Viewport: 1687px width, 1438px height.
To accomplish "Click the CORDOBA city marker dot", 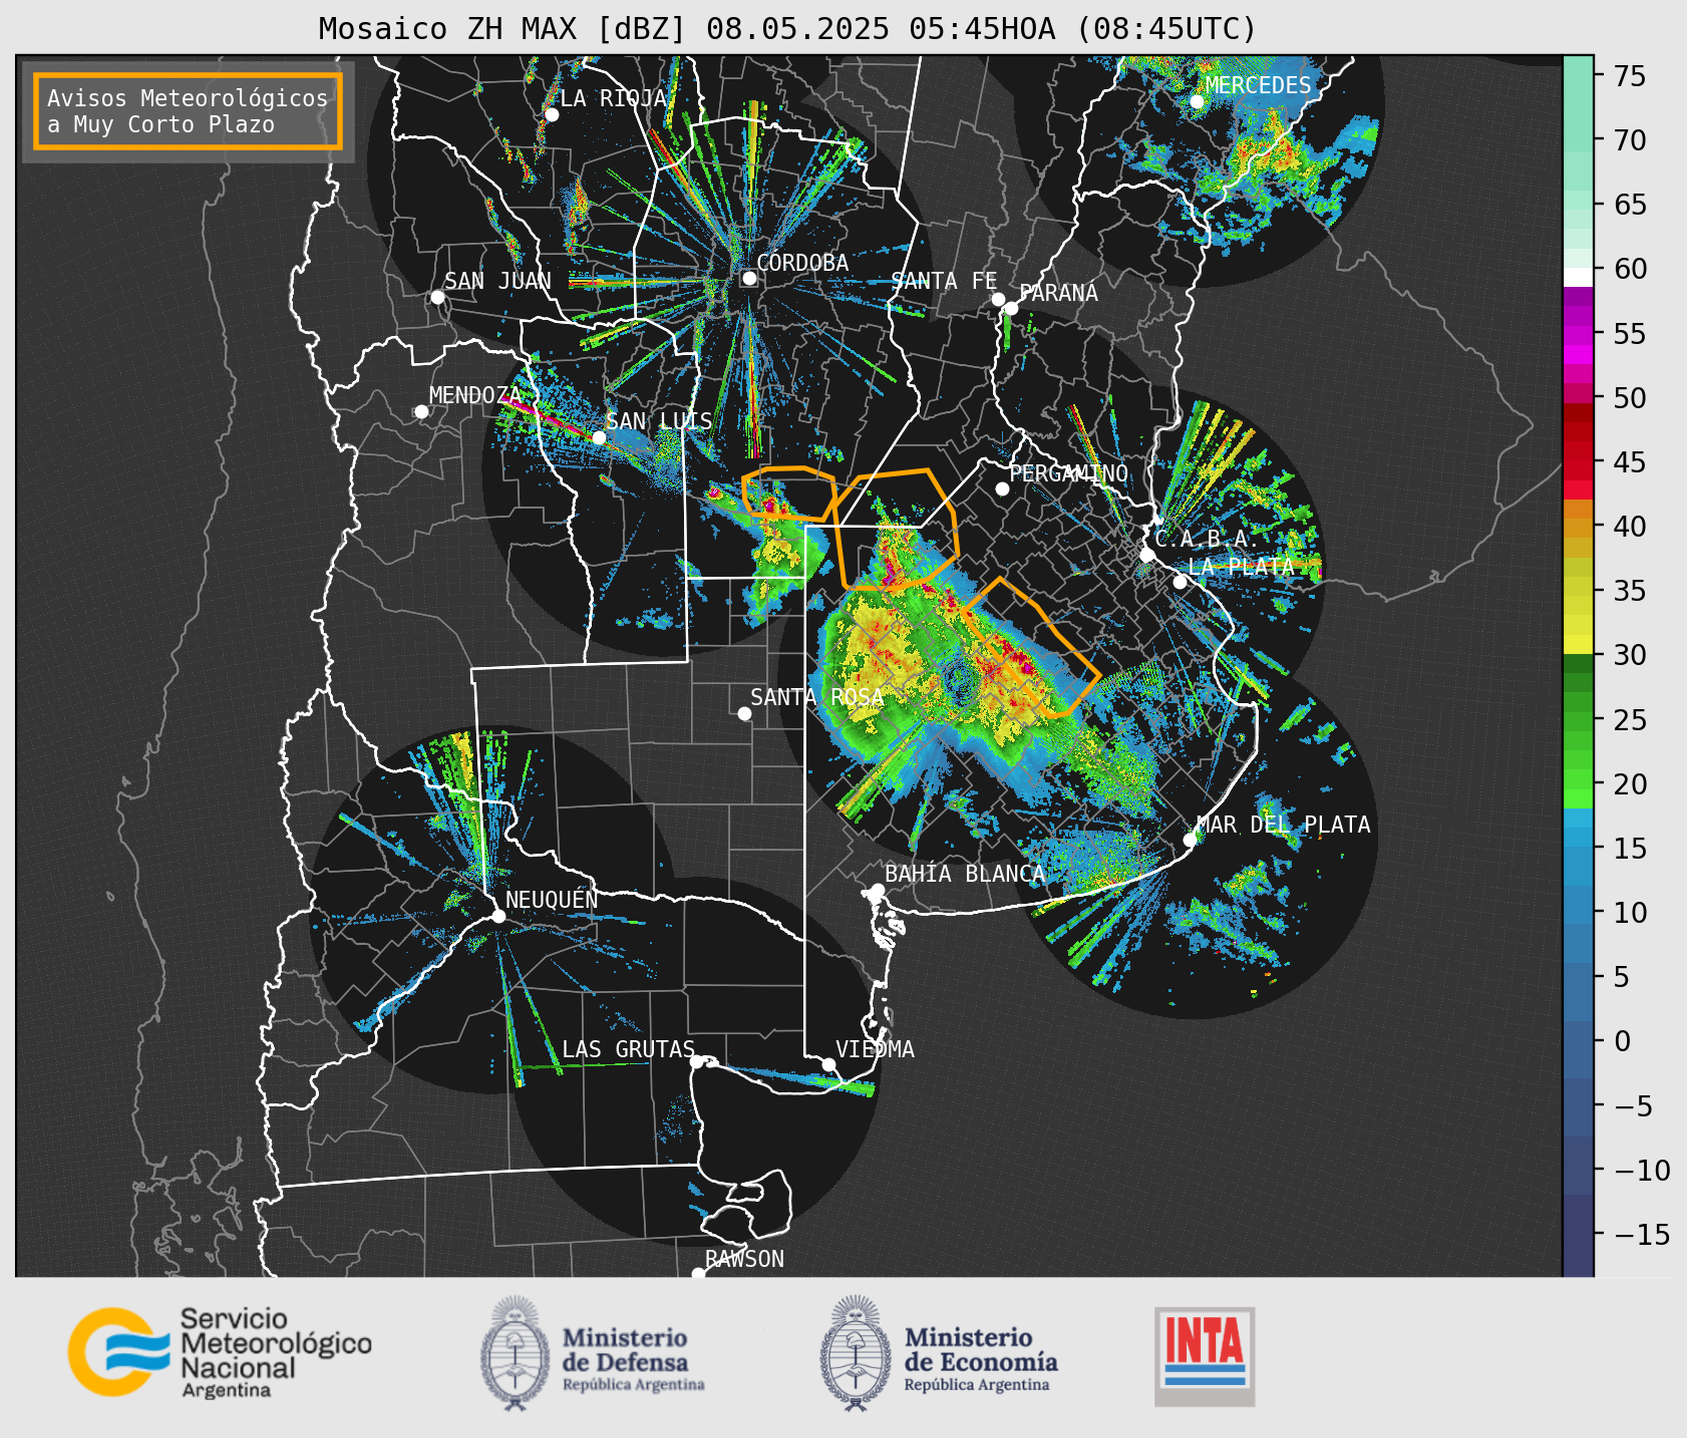I will 749,278.
